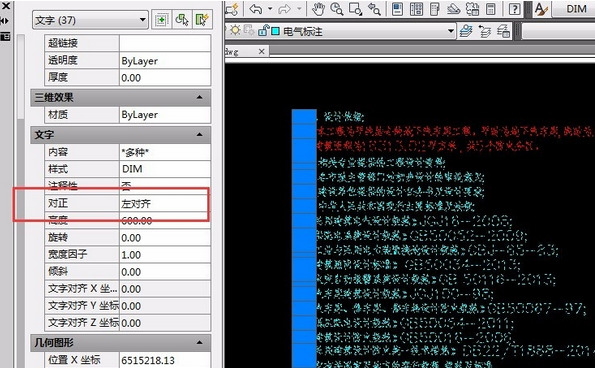Click the Select Objects button
This screenshot has height=368, width=595.
coord(182,20)
